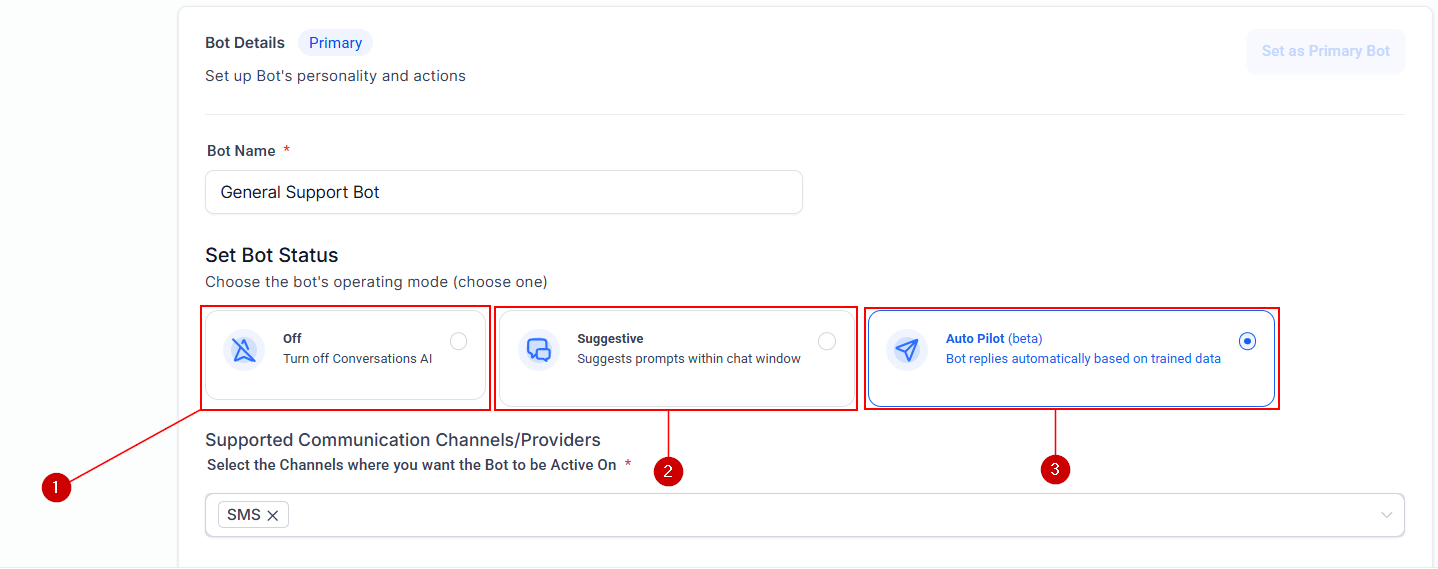The height and width of the screenshot is (569, 1438).
Task: Select the Auto Pilot radio button
Action: pyautogui.click(x=1247, y=341)
